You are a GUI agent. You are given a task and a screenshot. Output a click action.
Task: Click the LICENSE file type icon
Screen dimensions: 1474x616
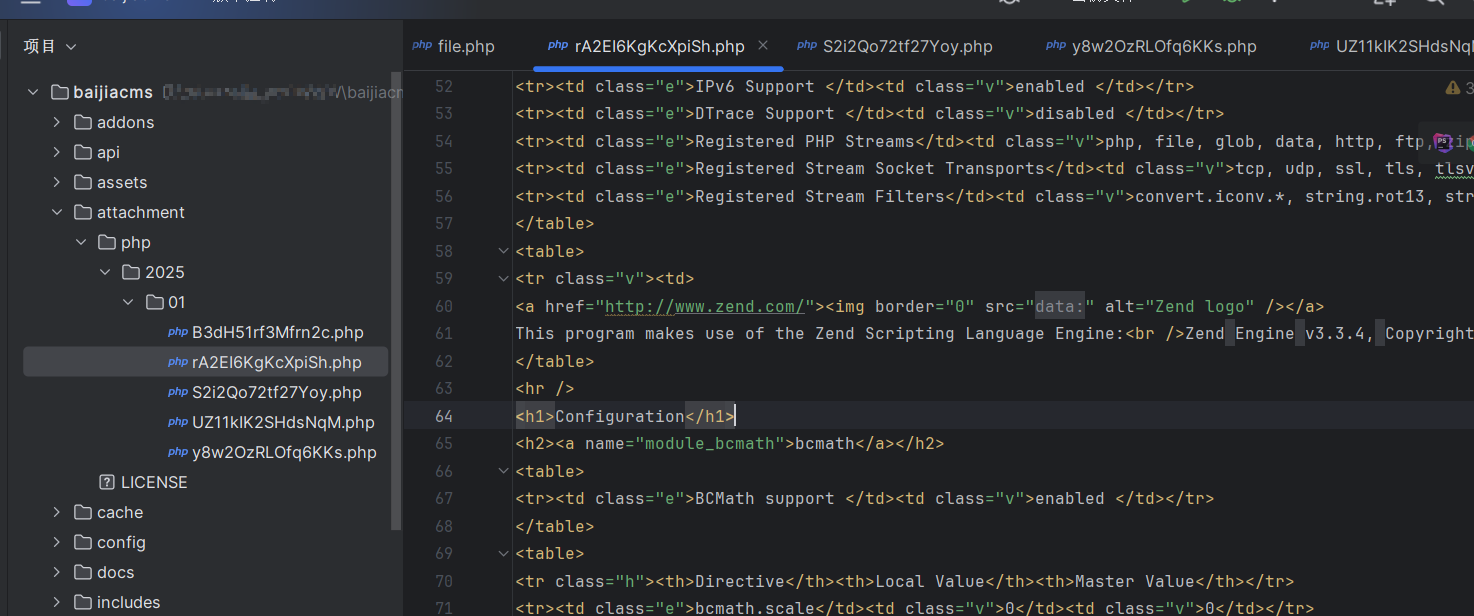pos(107,482)
